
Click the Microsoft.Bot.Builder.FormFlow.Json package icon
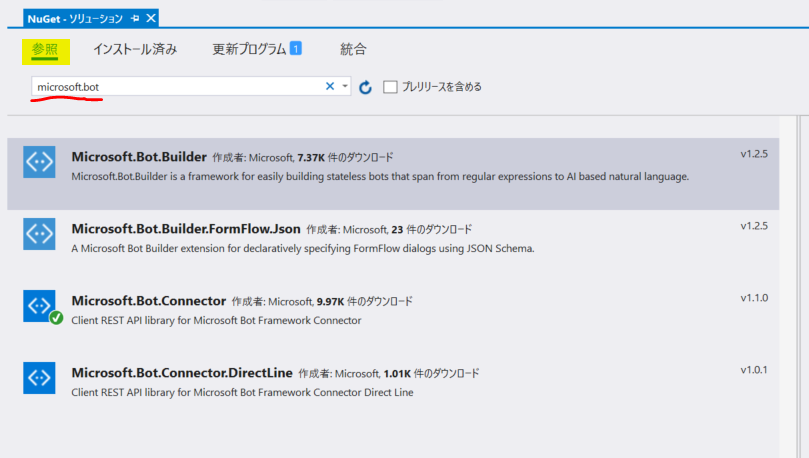(x=39, y=234)
